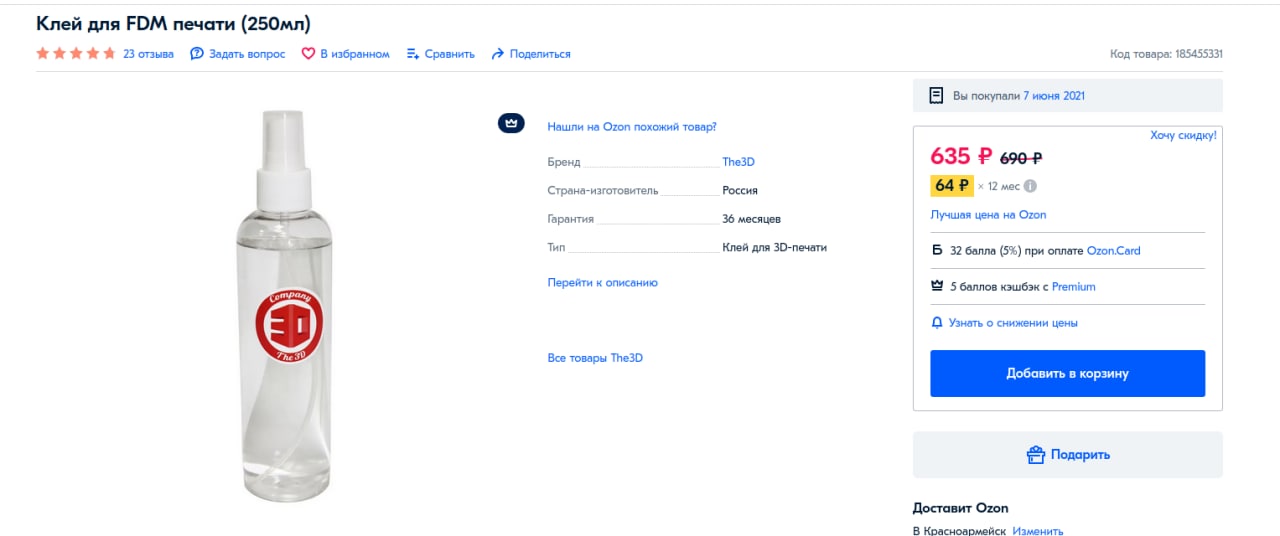This screenshot has width=1280, height=536.
Task: Click the Доставит Ozon heading
Action: 961,508
